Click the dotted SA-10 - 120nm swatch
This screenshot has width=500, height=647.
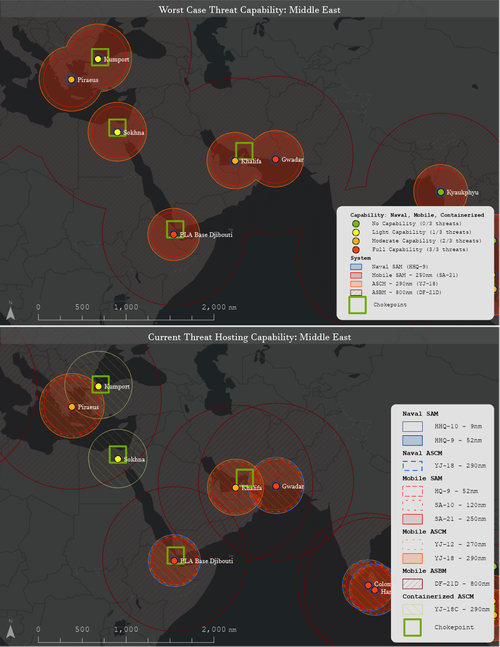coord(413,505)
